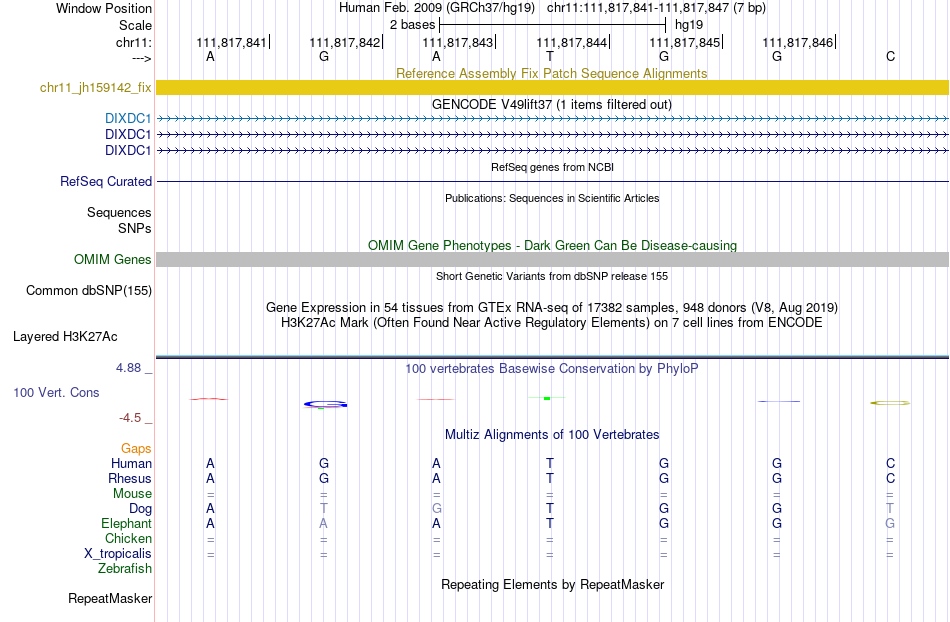The image size is (950, 622).
Task: Click 'GENCODE V49lift37 (1 items filtered out)' title
Action: 552,105
